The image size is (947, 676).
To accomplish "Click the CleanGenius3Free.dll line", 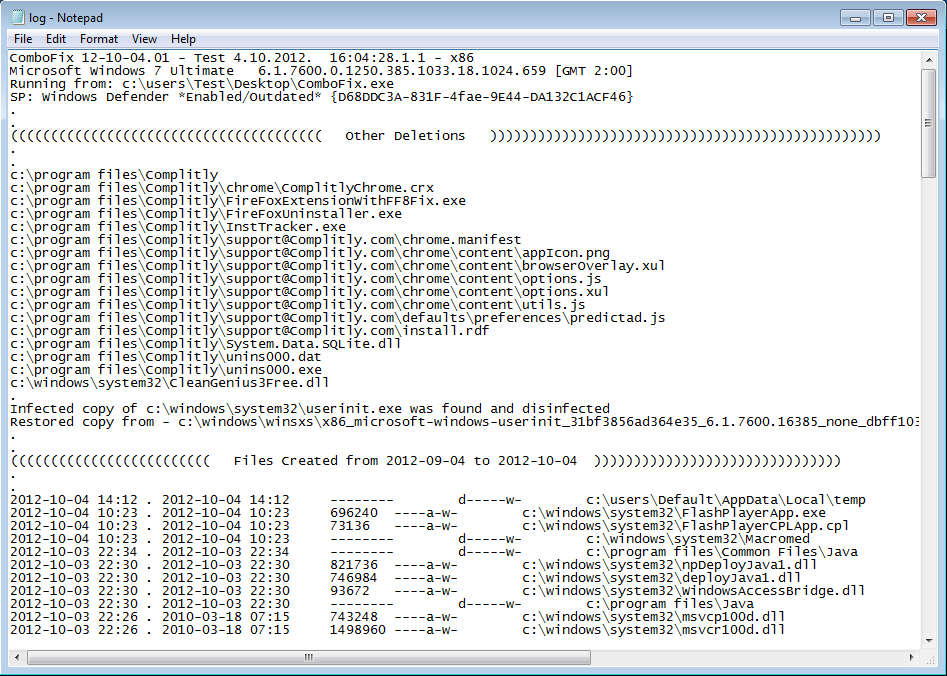I will point(169,383).
